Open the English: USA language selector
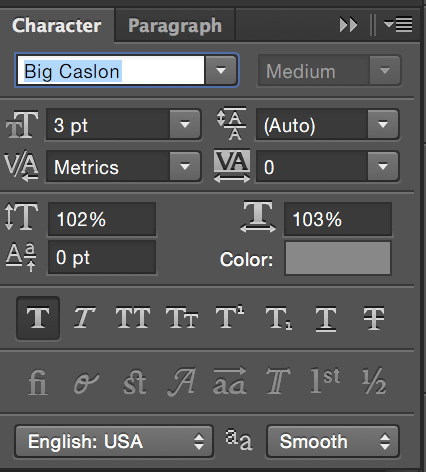 (x=114, y=441)
